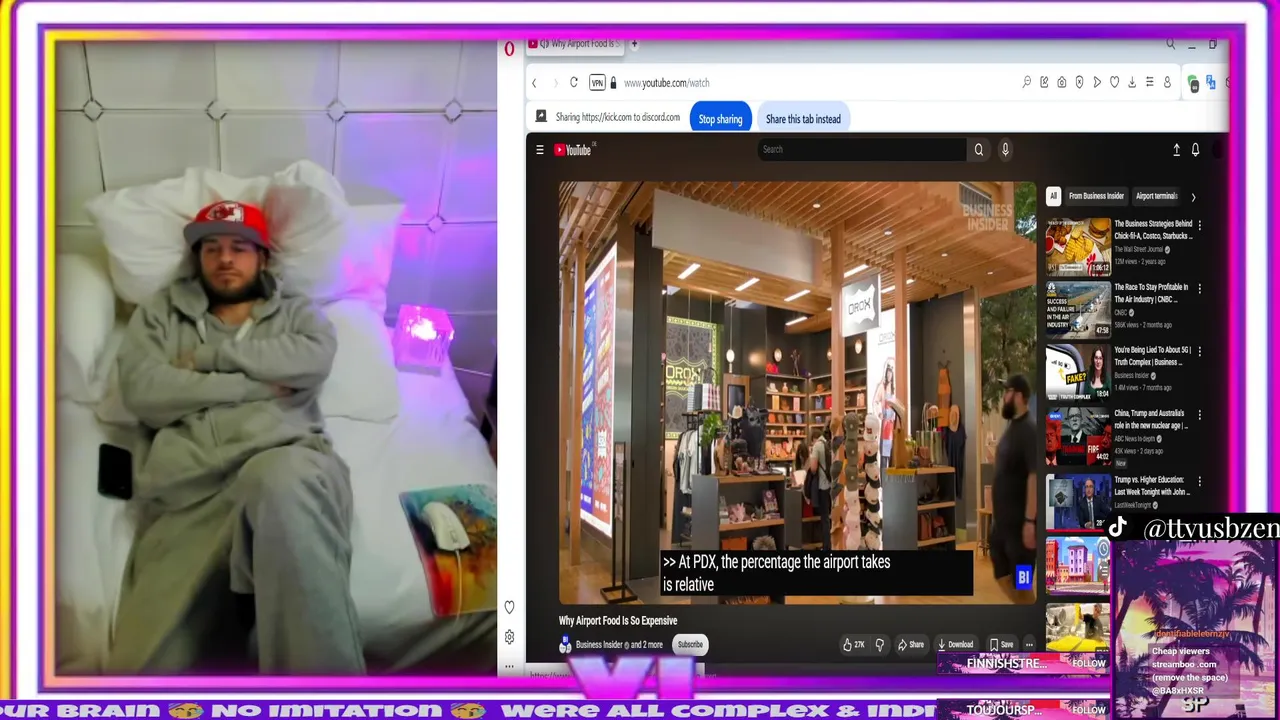Dislike the video with thumbs down
This screenshot has height=720, width=1280.
(x=880, y=645)
